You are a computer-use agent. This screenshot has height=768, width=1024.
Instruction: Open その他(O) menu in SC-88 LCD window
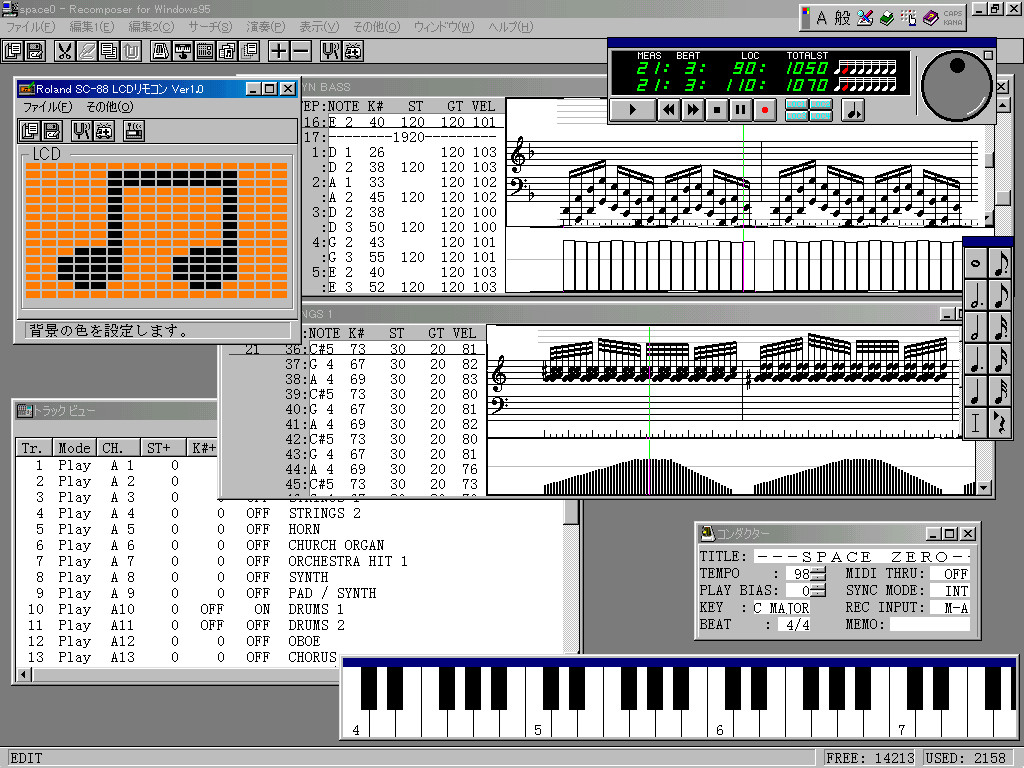click(109, 106)
